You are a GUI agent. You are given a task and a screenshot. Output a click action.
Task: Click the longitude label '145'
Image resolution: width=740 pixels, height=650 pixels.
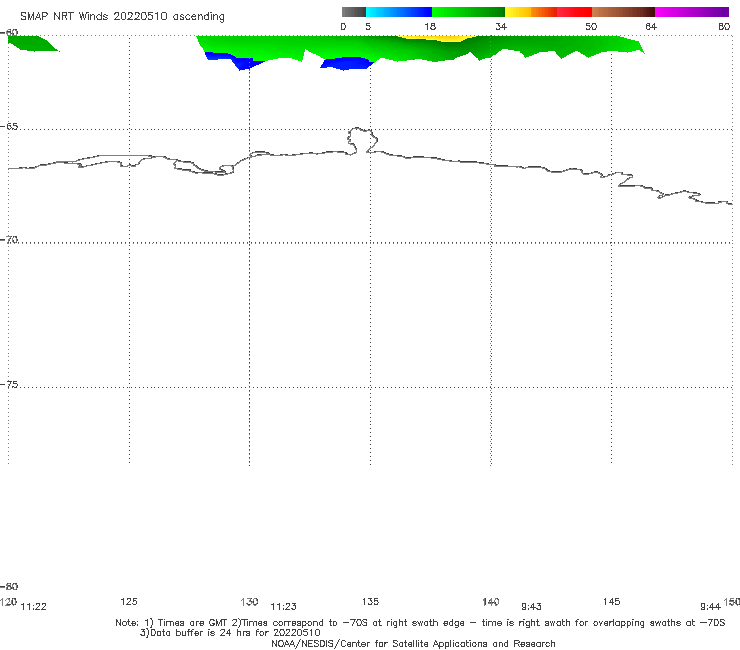pyautogui.click(x=612, y=601)
